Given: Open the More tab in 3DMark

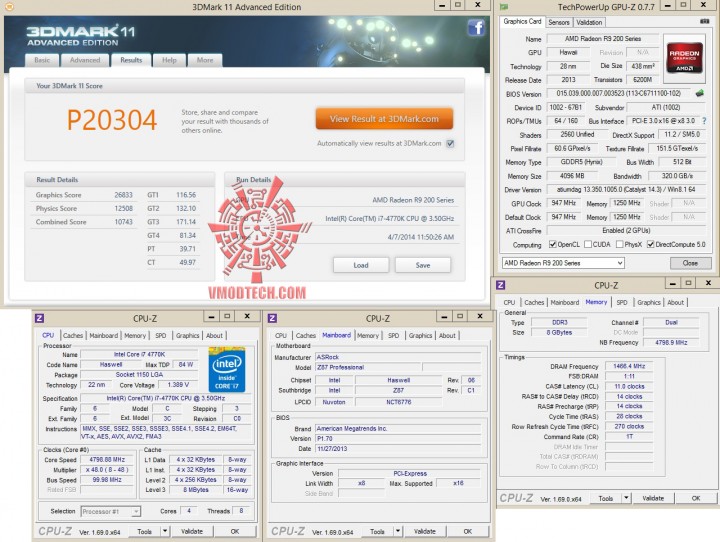Looking at the screenshot, I should pos(205,60).
